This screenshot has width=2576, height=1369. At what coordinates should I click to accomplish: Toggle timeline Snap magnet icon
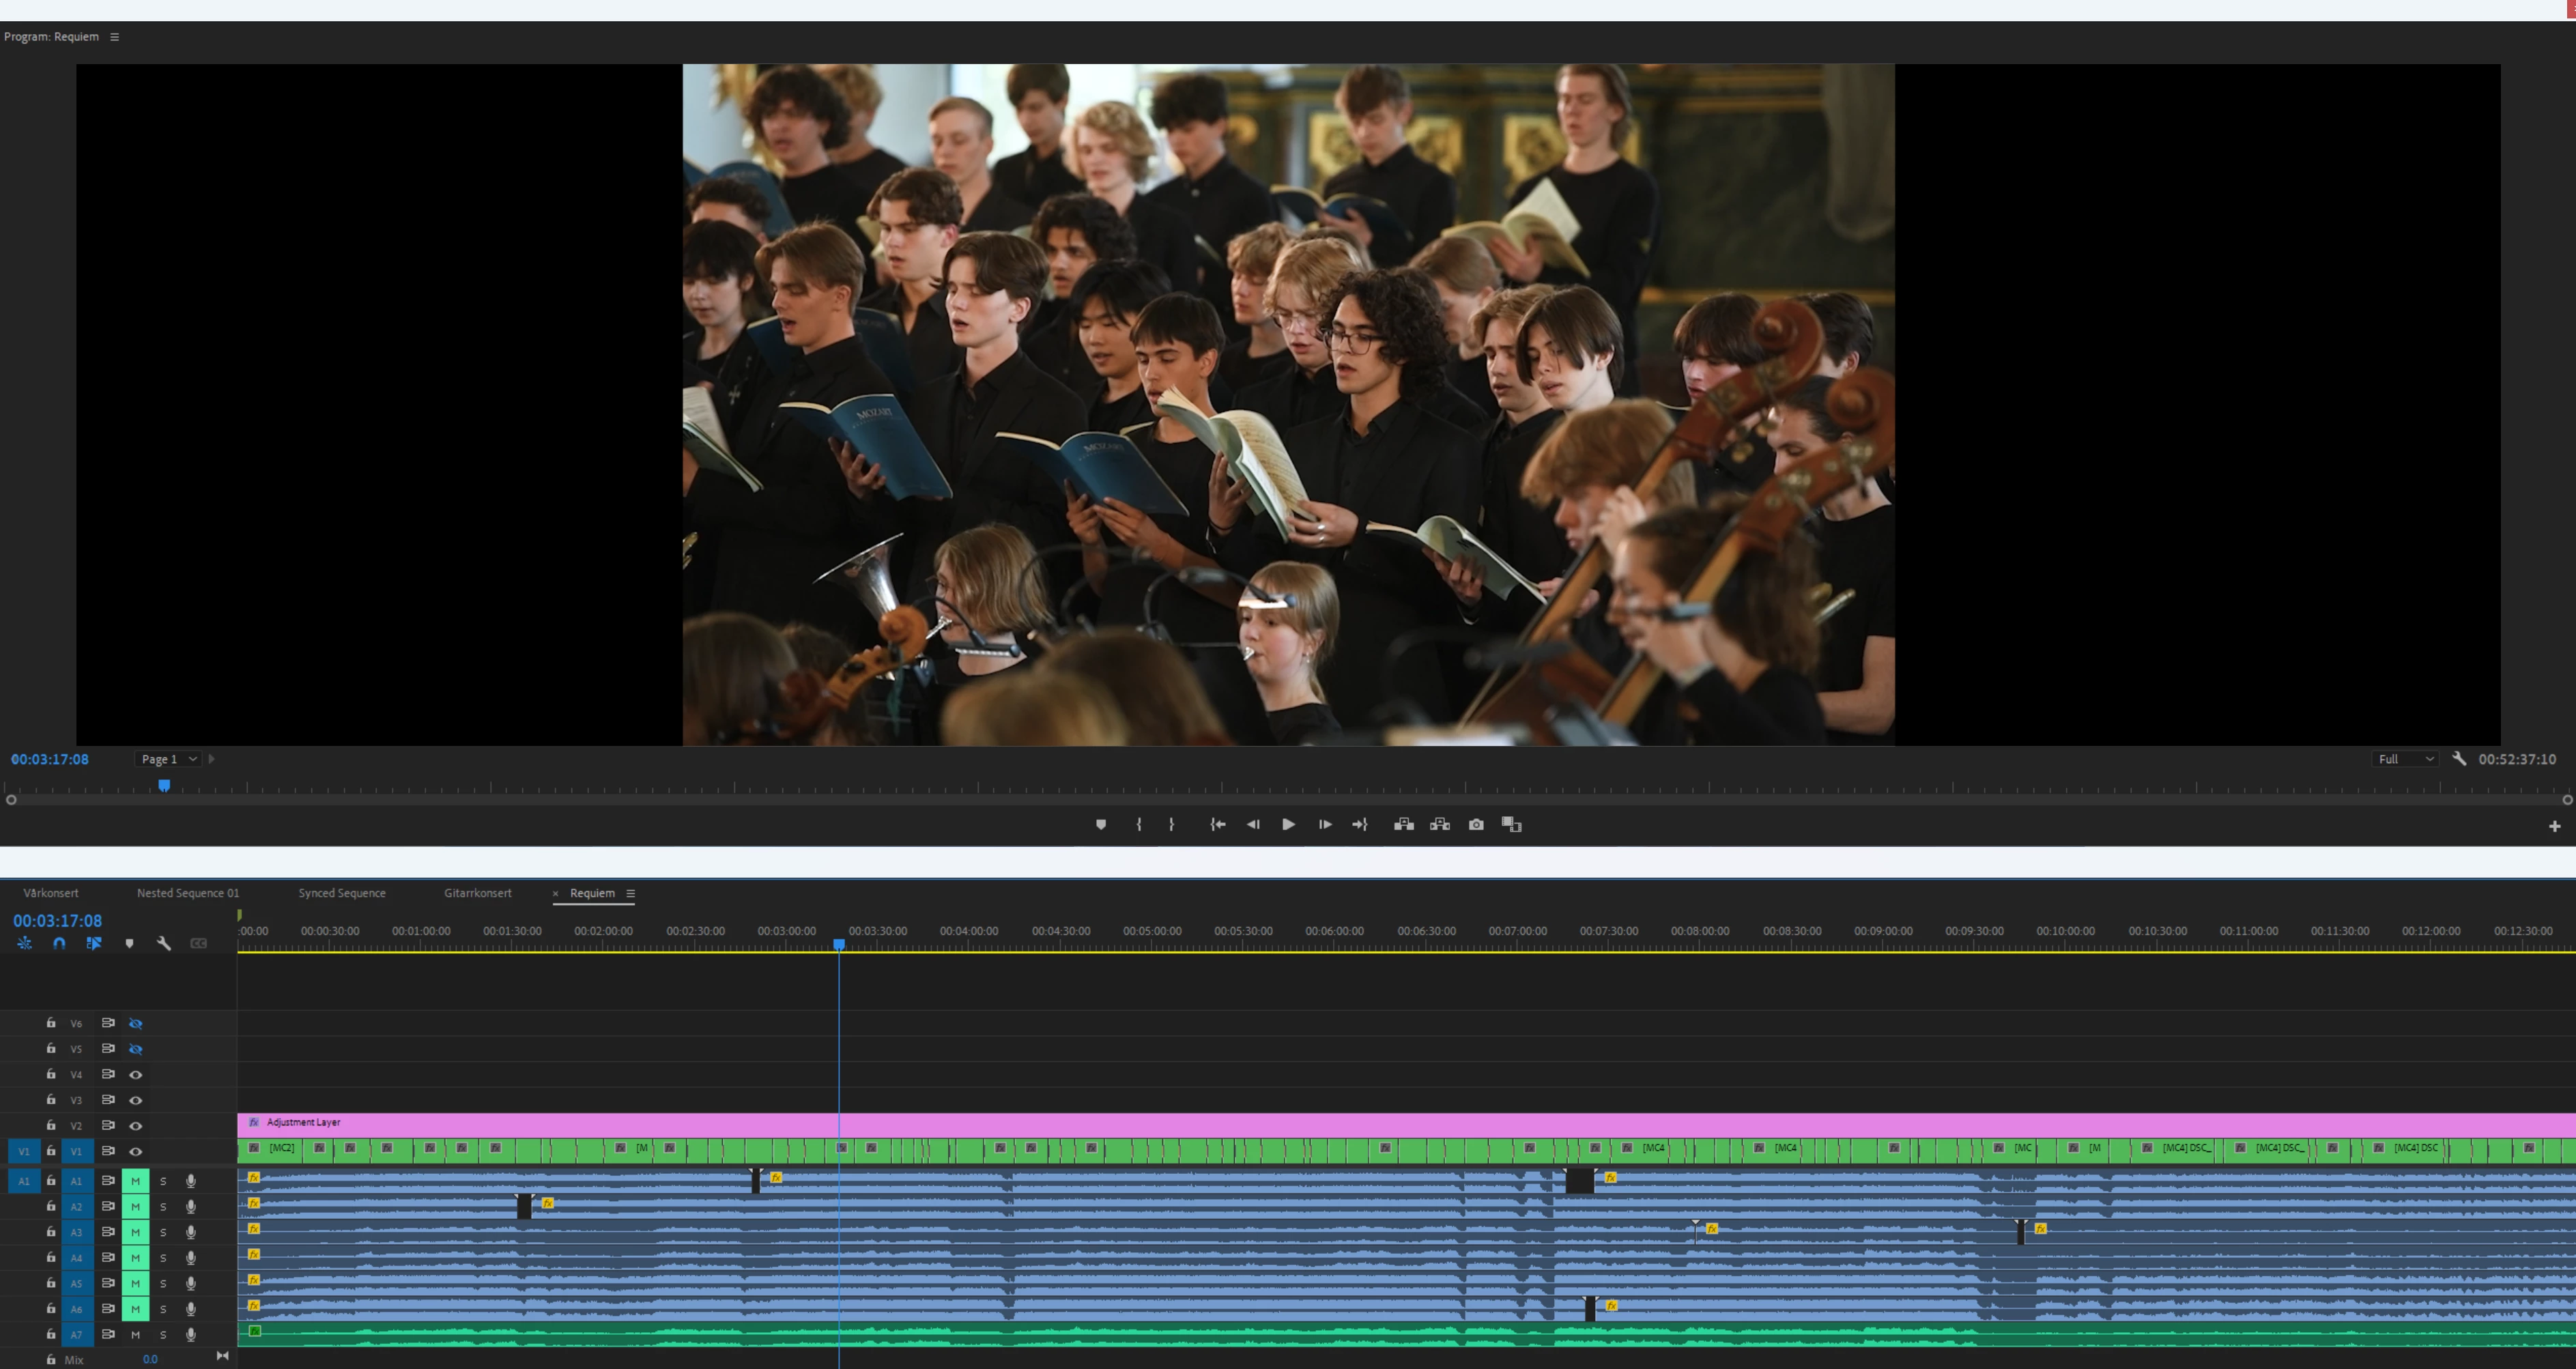click(59, 943)
